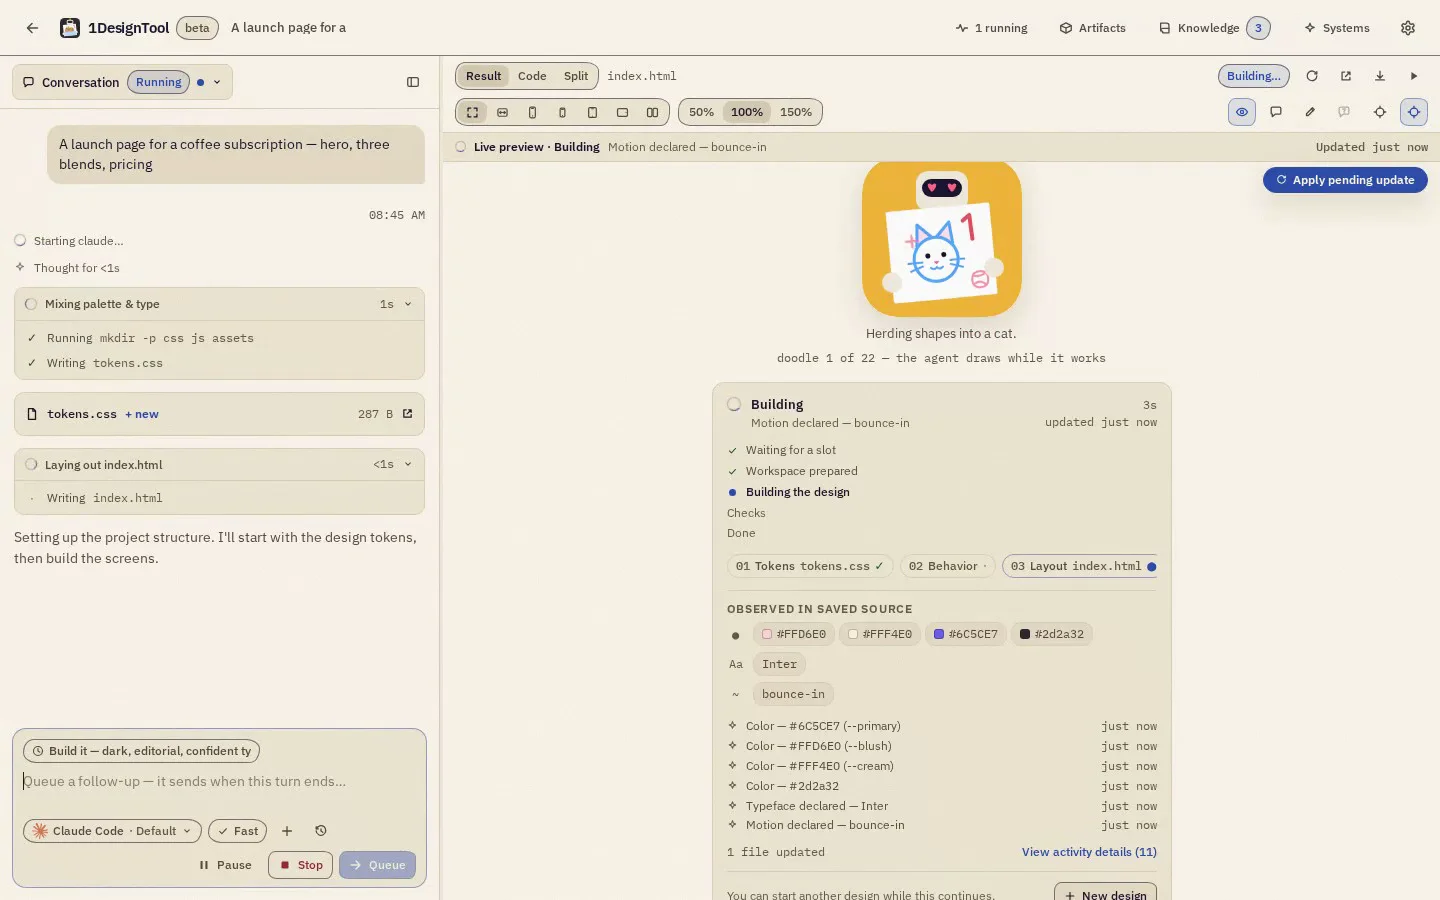This screenshot has width=1440, height=900.
Task: Select the 100% zoom option
Action: 747,112
